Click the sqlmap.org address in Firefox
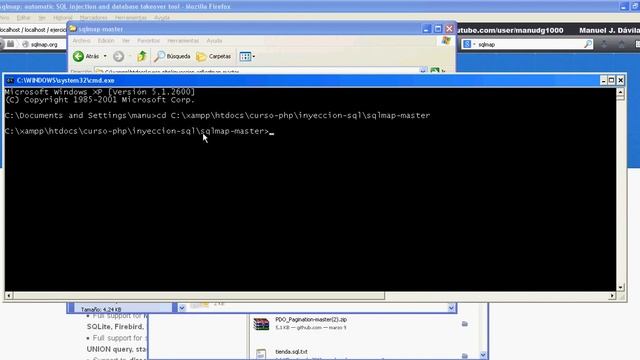This screenshot has width=640, height=360. [44, 44]
